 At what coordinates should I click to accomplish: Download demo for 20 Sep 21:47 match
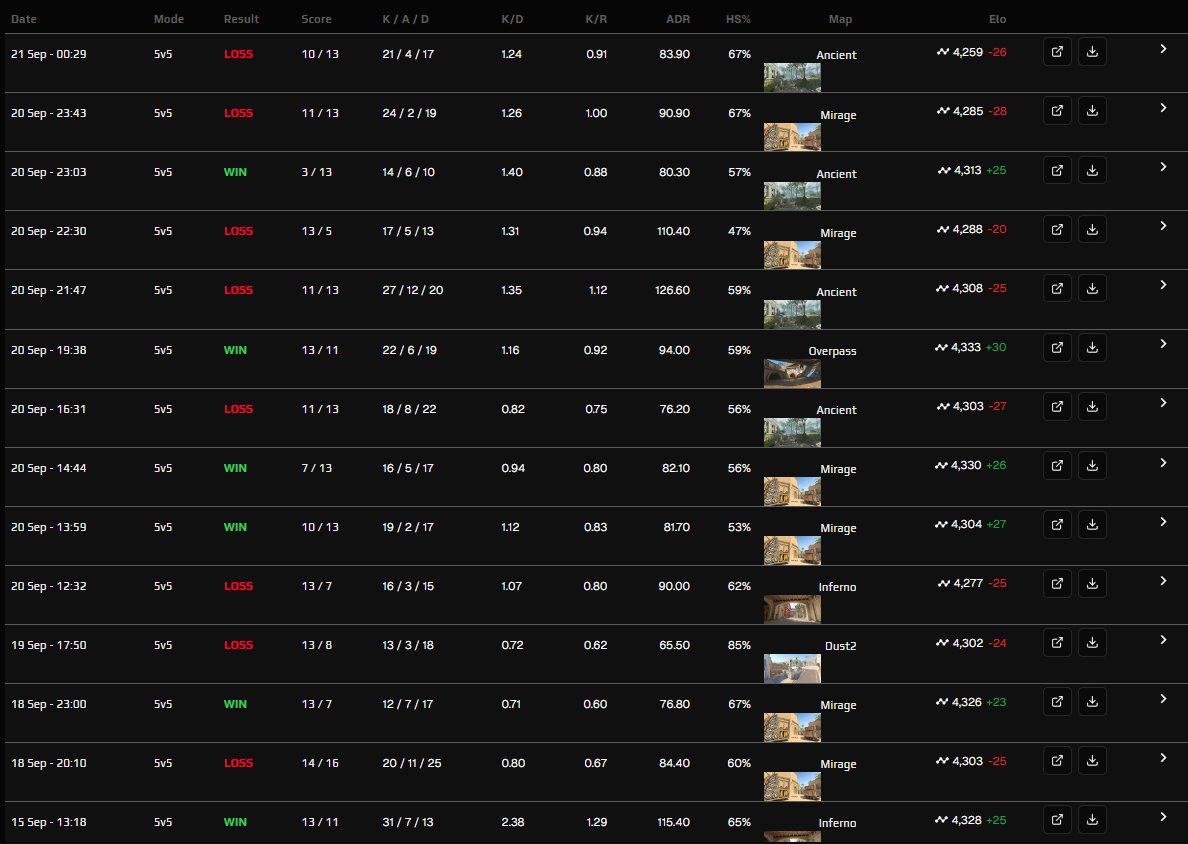(x=1092, y=289)
